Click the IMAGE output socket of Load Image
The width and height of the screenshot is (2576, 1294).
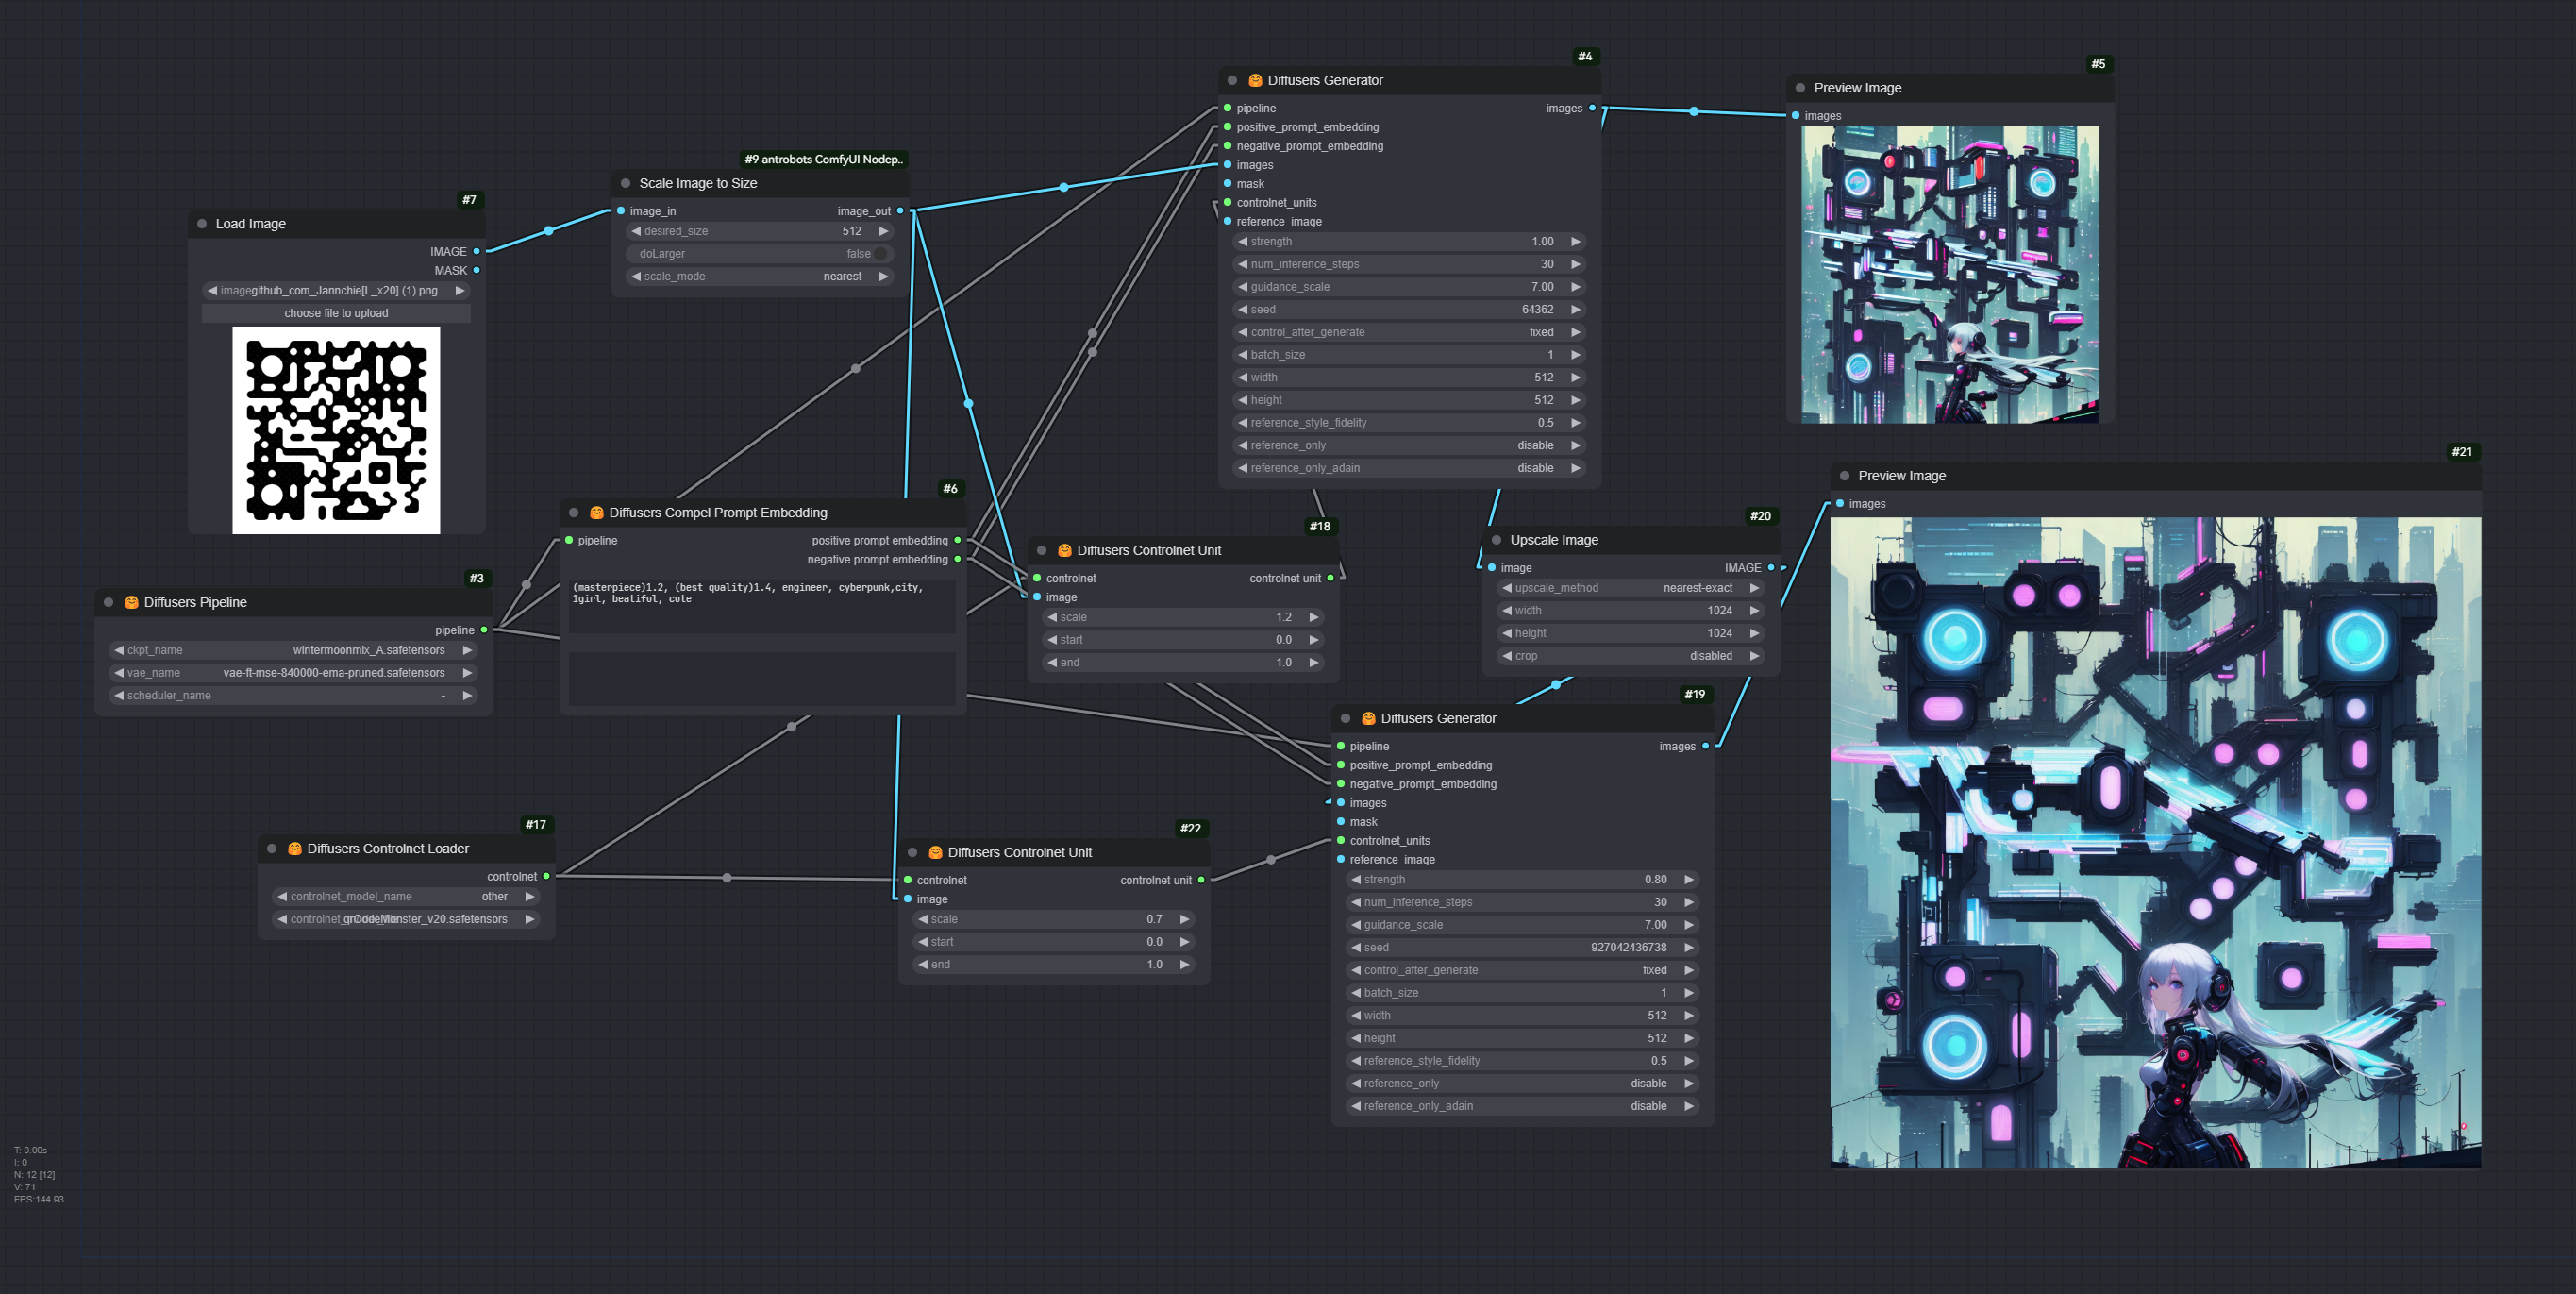click(x=476, y=251)
